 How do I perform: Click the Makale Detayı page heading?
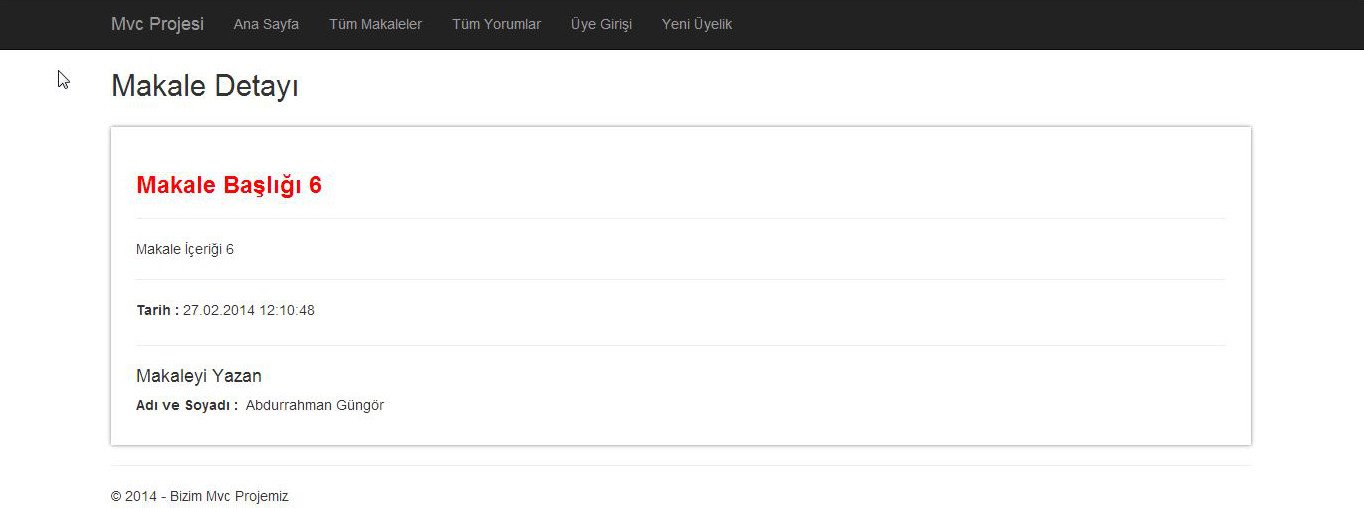(204, 86)
